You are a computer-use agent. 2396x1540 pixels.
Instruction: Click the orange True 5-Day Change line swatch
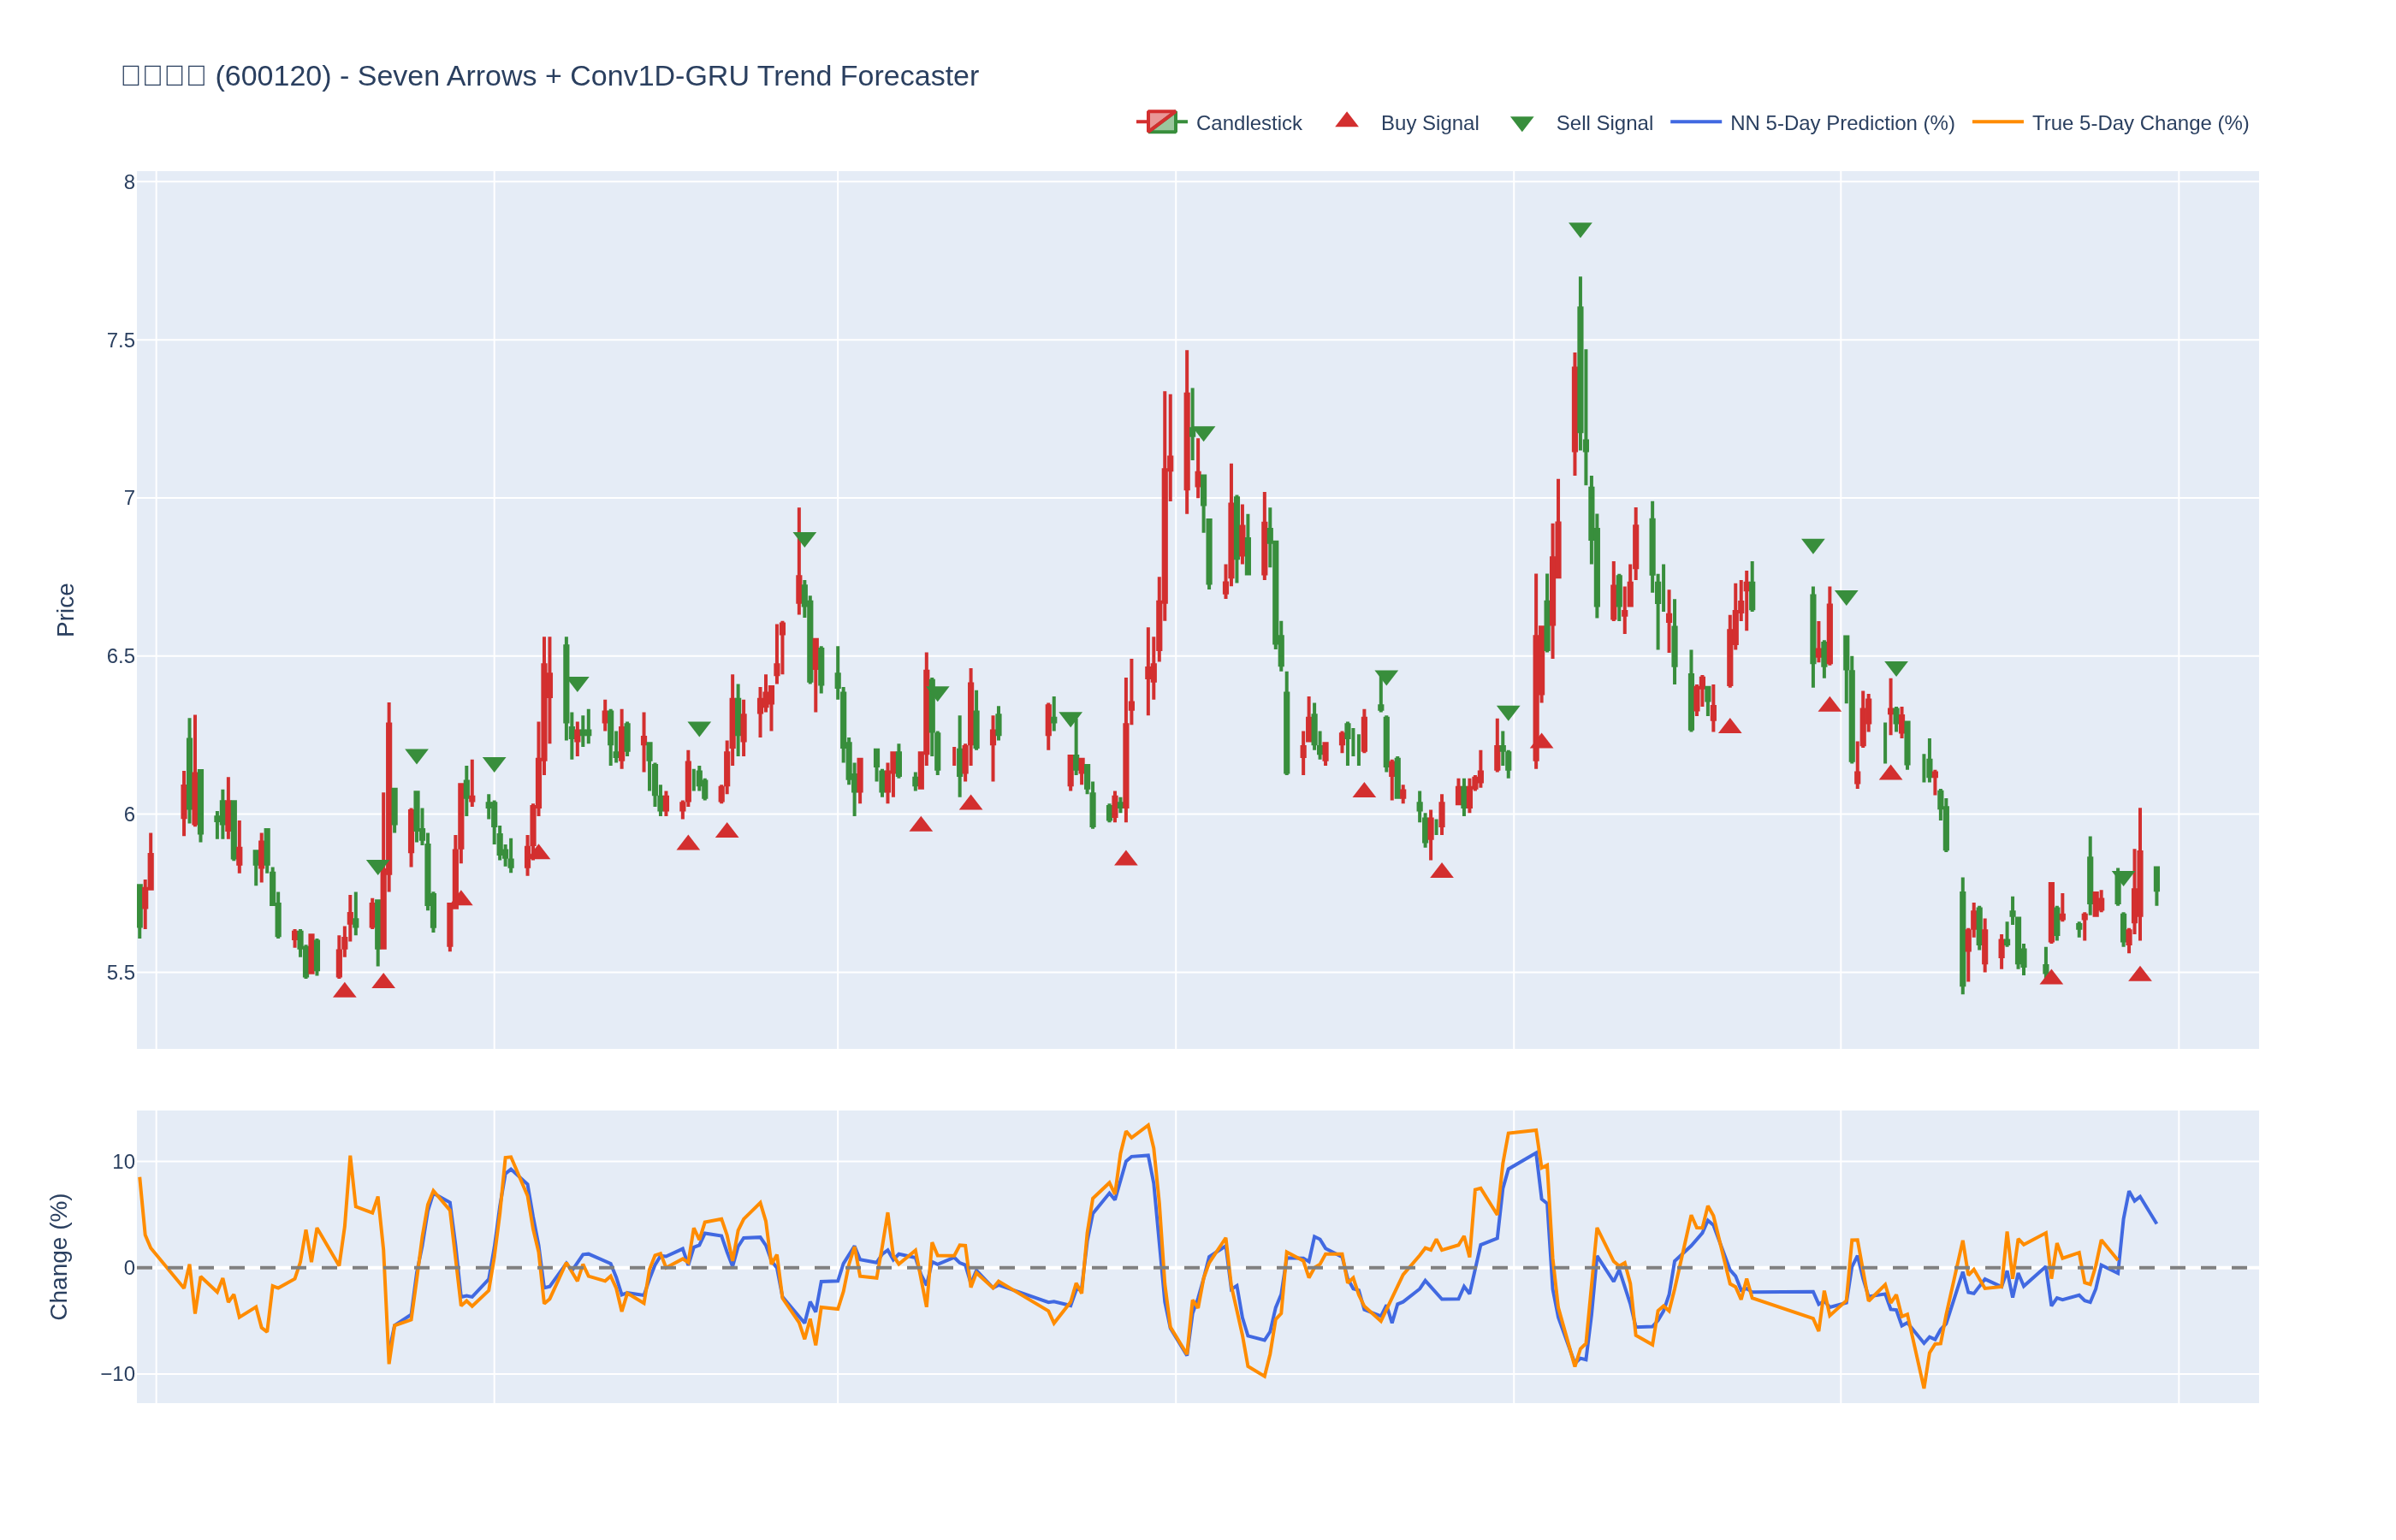pyautogui.click(x=1996, y=122)
